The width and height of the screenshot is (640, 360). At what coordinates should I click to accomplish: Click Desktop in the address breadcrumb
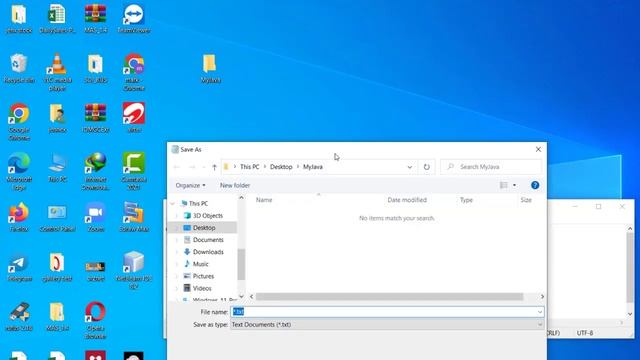281,167
